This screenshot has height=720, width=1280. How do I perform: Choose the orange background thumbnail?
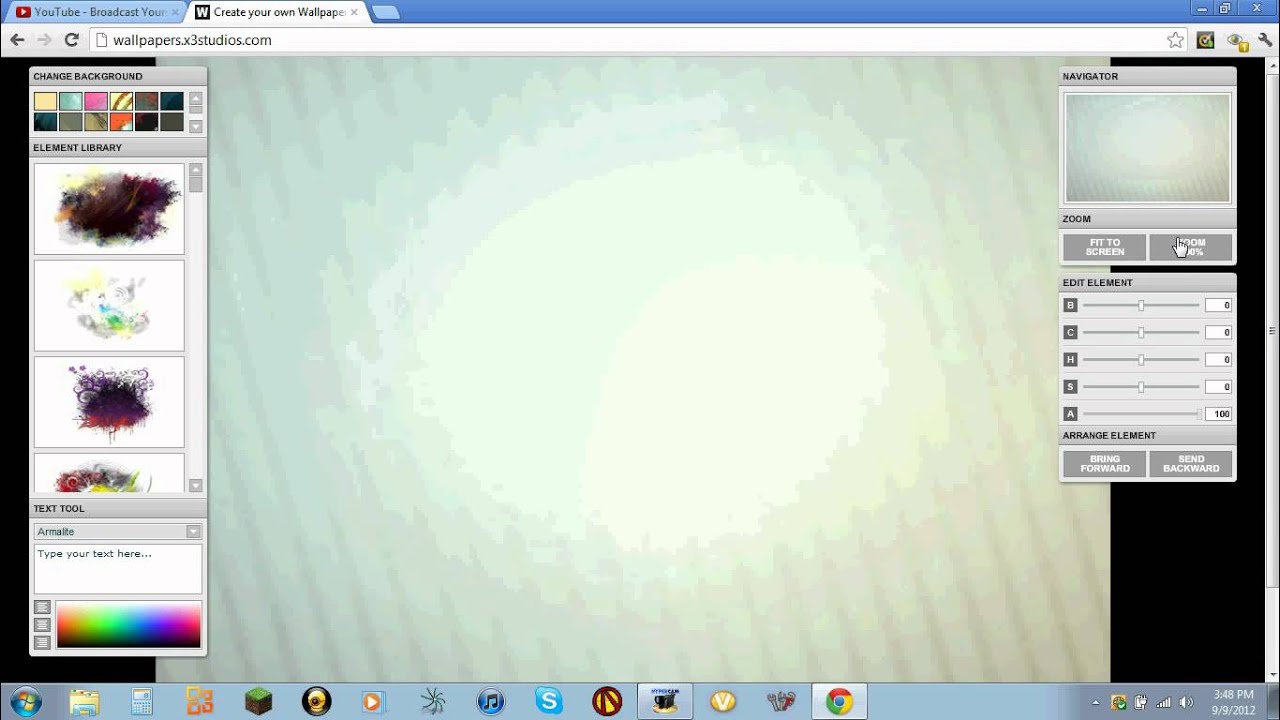coord(121,122)
